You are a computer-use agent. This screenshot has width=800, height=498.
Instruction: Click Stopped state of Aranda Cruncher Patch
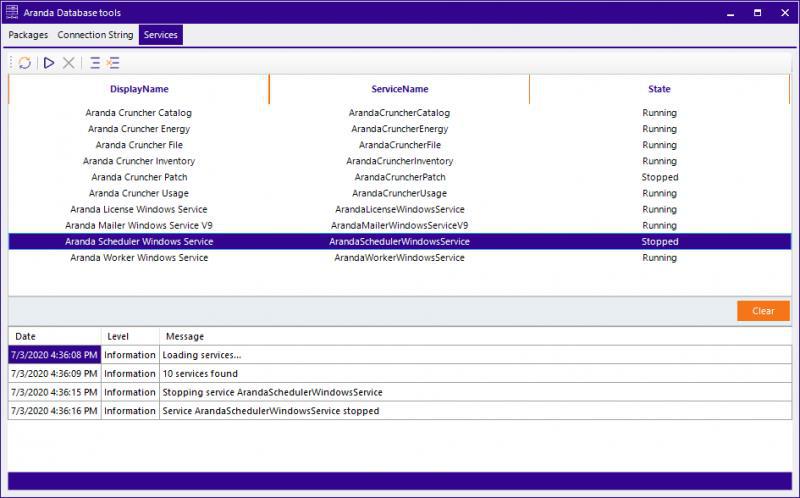click(660, 177)
